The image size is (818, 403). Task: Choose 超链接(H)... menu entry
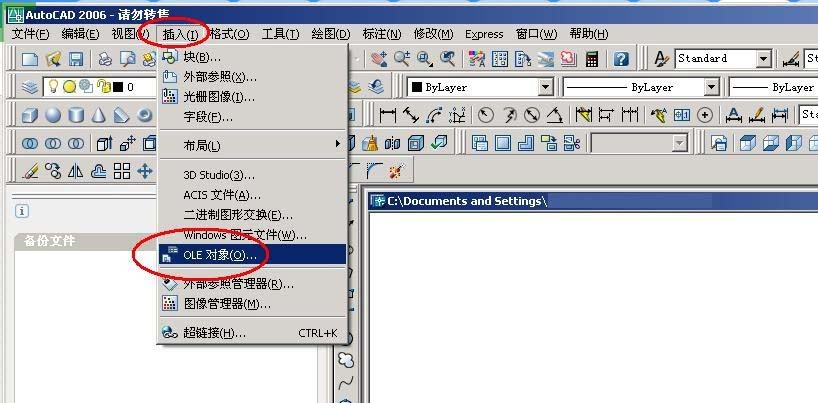pyautogui.click(x=252, y=333)
